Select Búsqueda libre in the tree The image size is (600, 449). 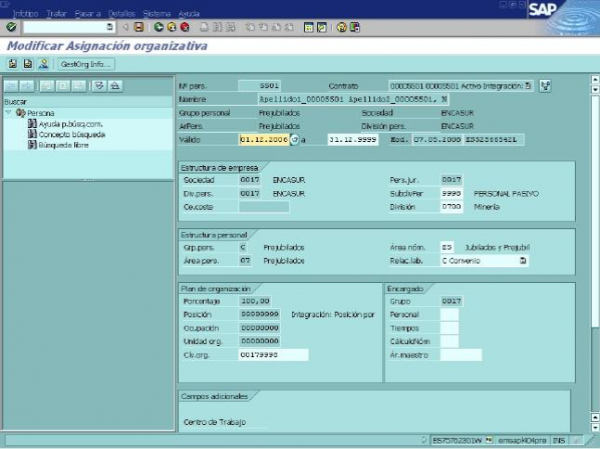[64, 145]
